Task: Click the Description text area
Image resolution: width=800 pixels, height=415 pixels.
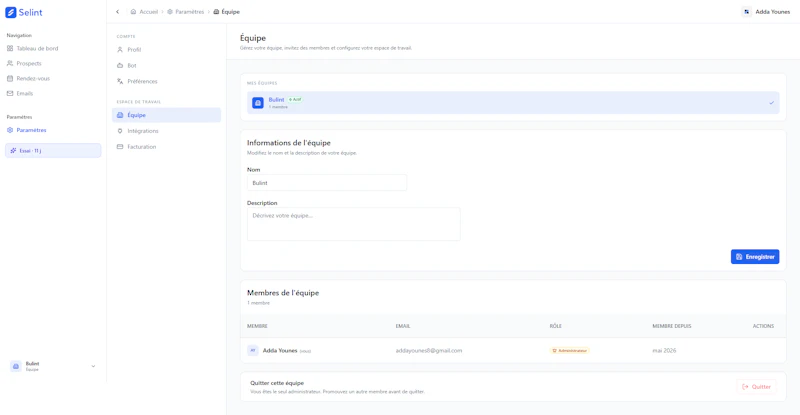Action: tap(354, 224)
